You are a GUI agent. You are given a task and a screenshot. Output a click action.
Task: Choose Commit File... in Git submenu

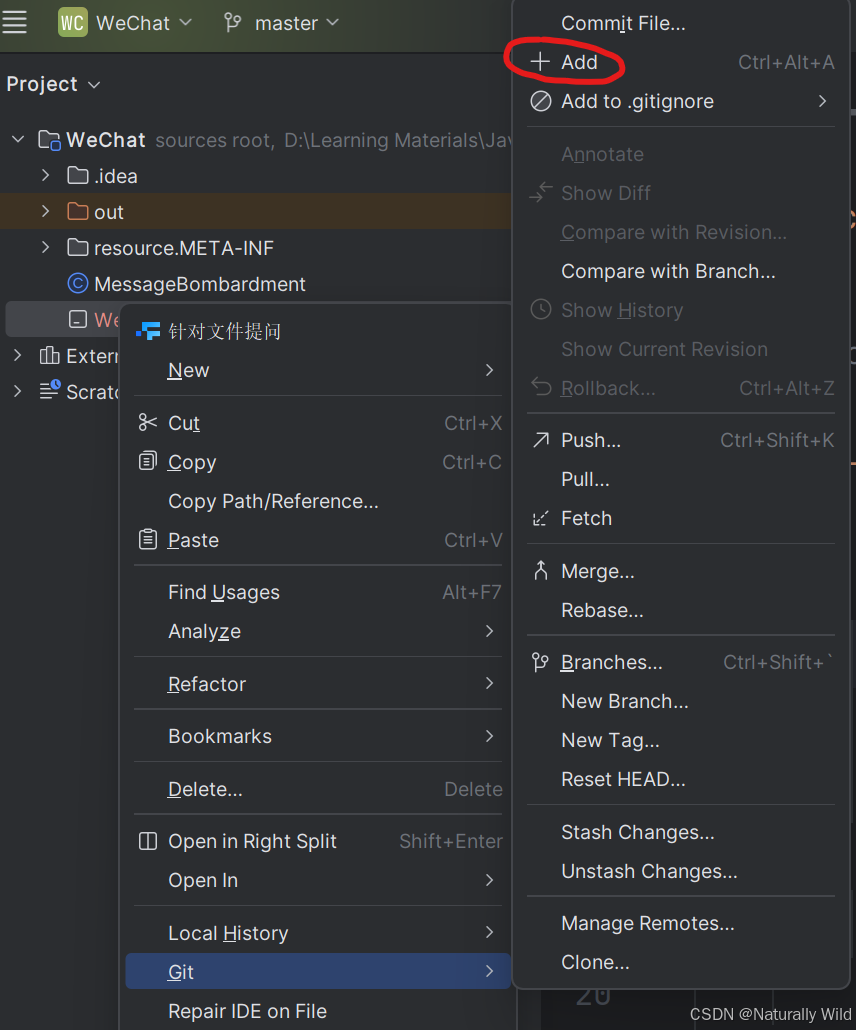coord(681,24)
